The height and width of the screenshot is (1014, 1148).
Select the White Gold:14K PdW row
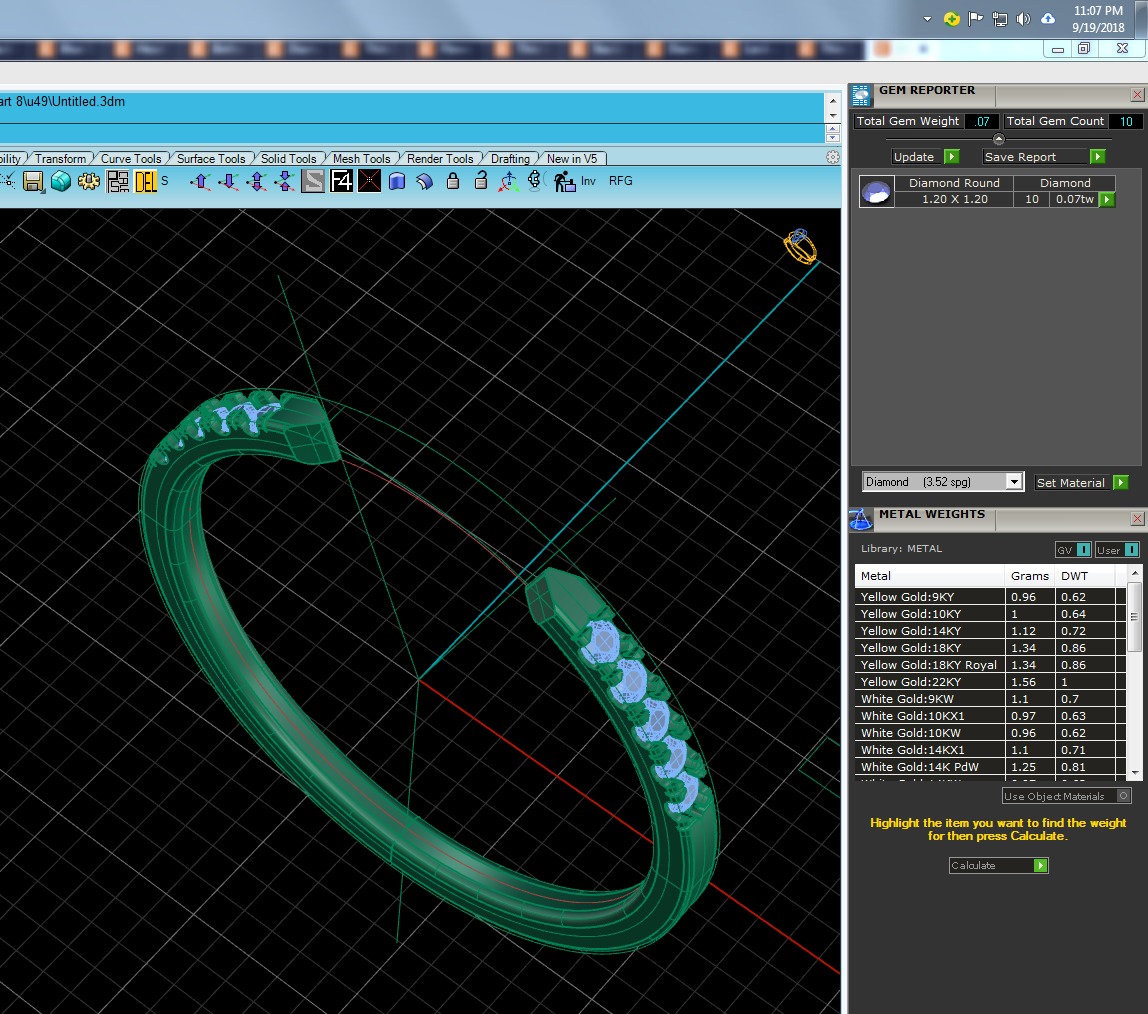[x=990, y=767]
